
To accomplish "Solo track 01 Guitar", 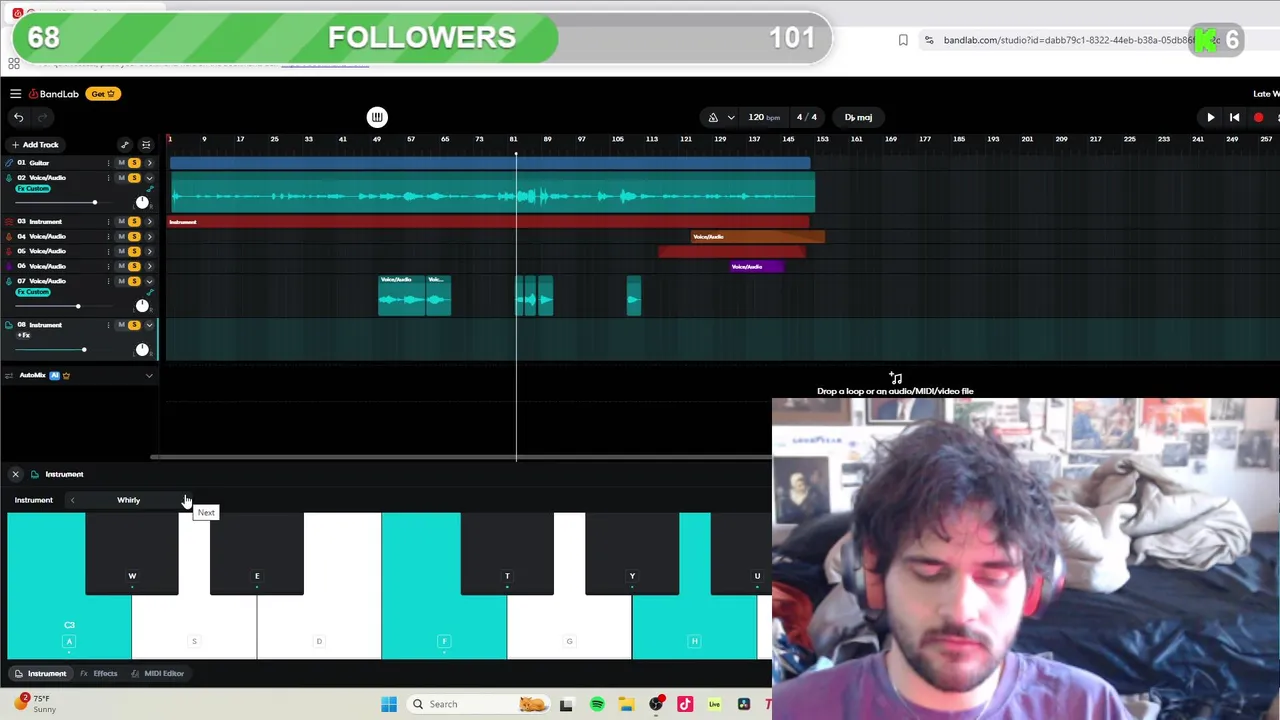I will click(x=134, y=163).
